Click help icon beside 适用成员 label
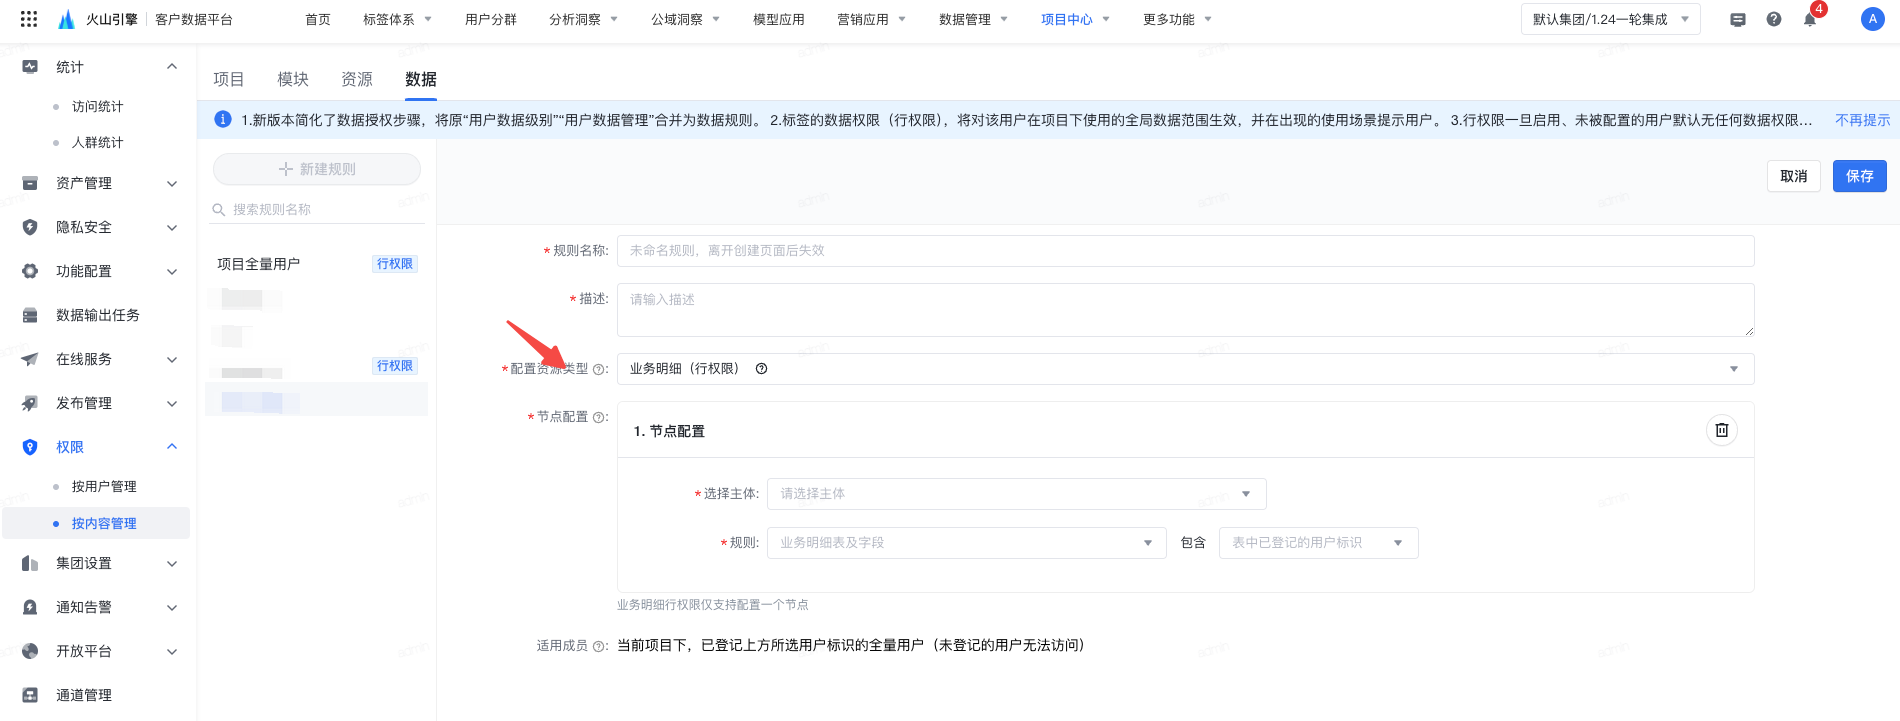1900x721 pixels. [599, 647]
